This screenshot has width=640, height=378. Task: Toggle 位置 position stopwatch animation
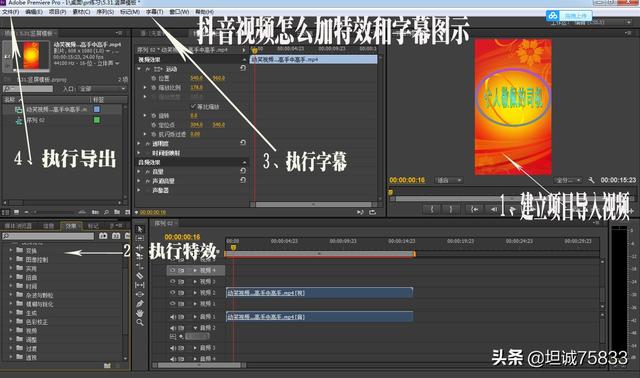click(x=154, y=78)
